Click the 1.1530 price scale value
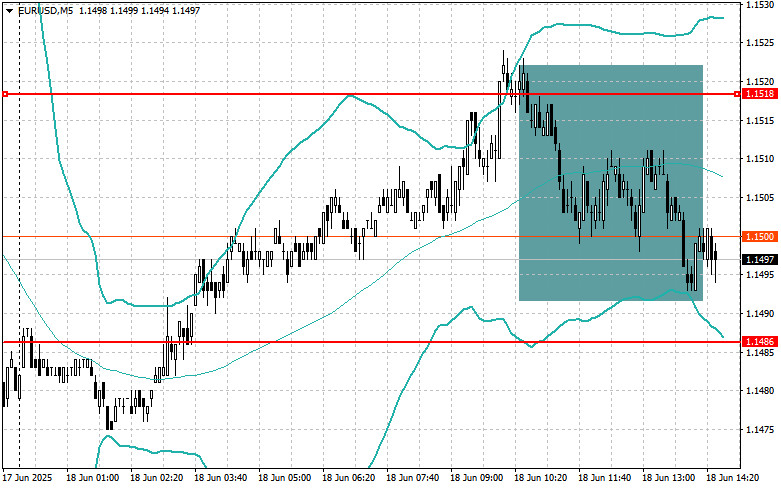 click(x=760, y=4)
